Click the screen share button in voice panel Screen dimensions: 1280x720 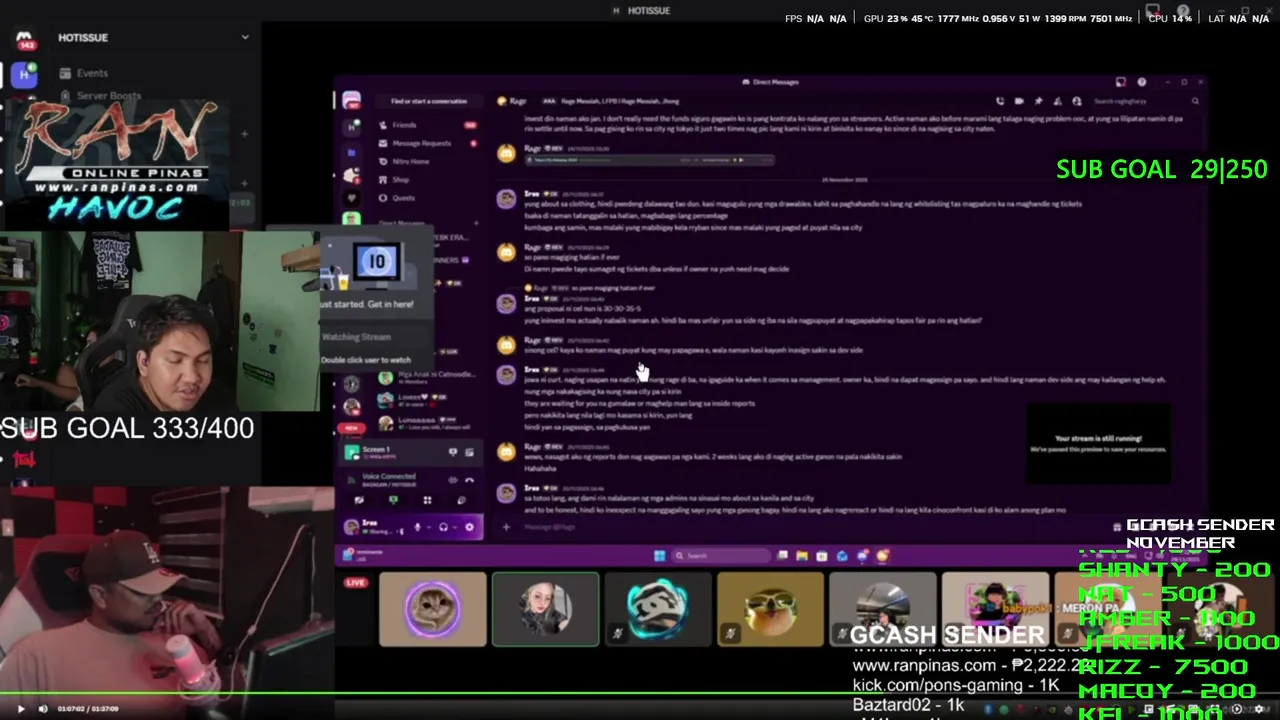[393, 500]
